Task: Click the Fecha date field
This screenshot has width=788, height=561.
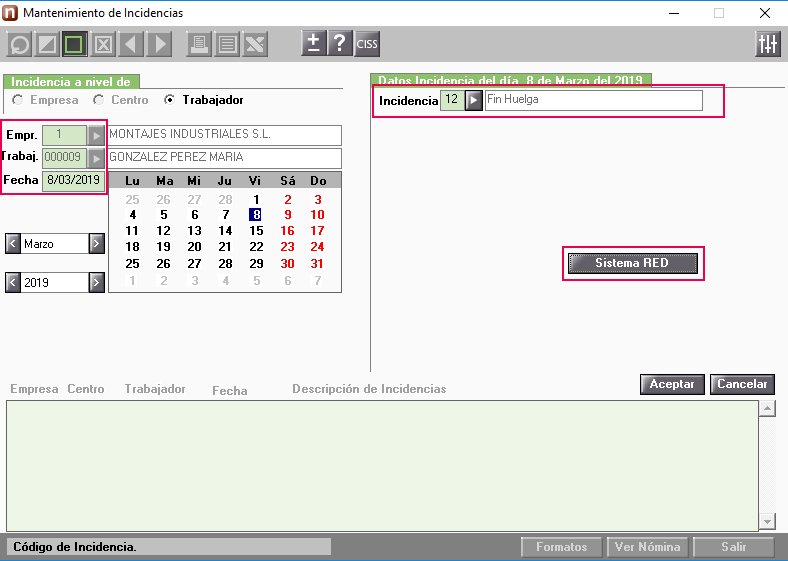Action: 73,181
